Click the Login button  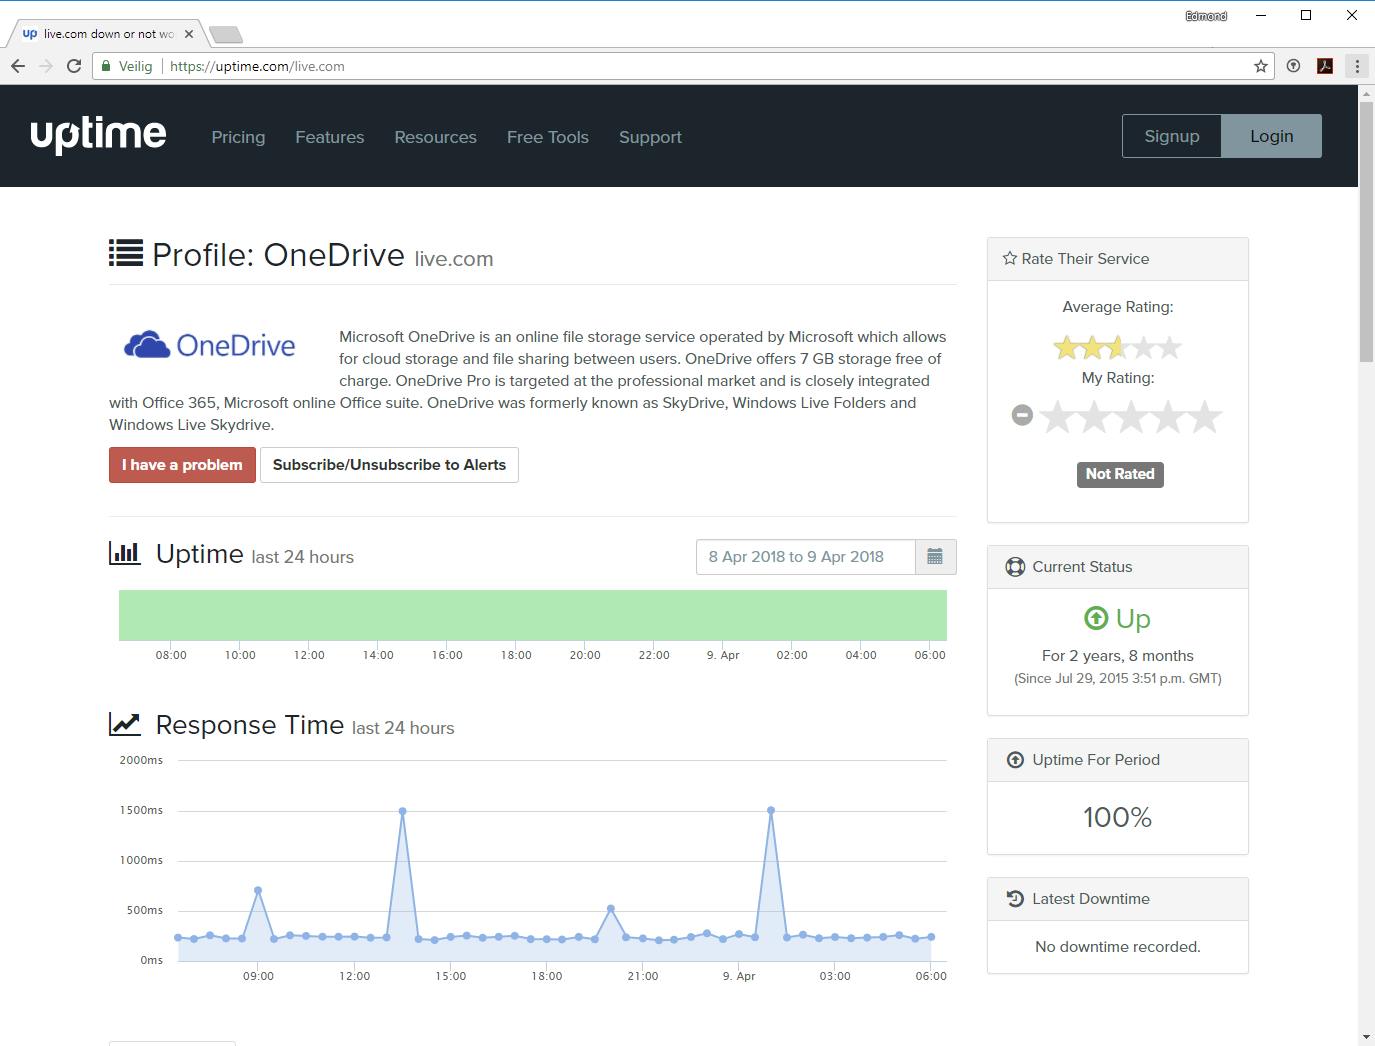1272,136
